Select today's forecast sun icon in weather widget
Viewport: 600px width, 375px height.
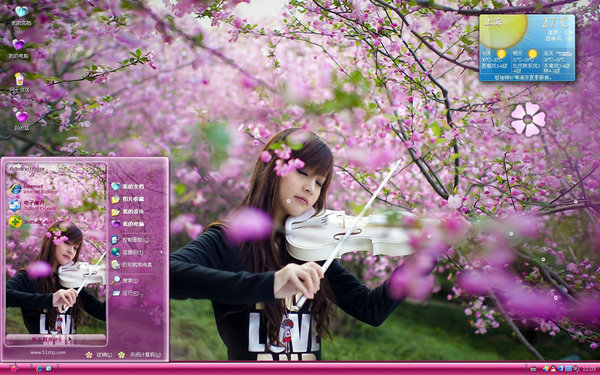tap(501, 54)
